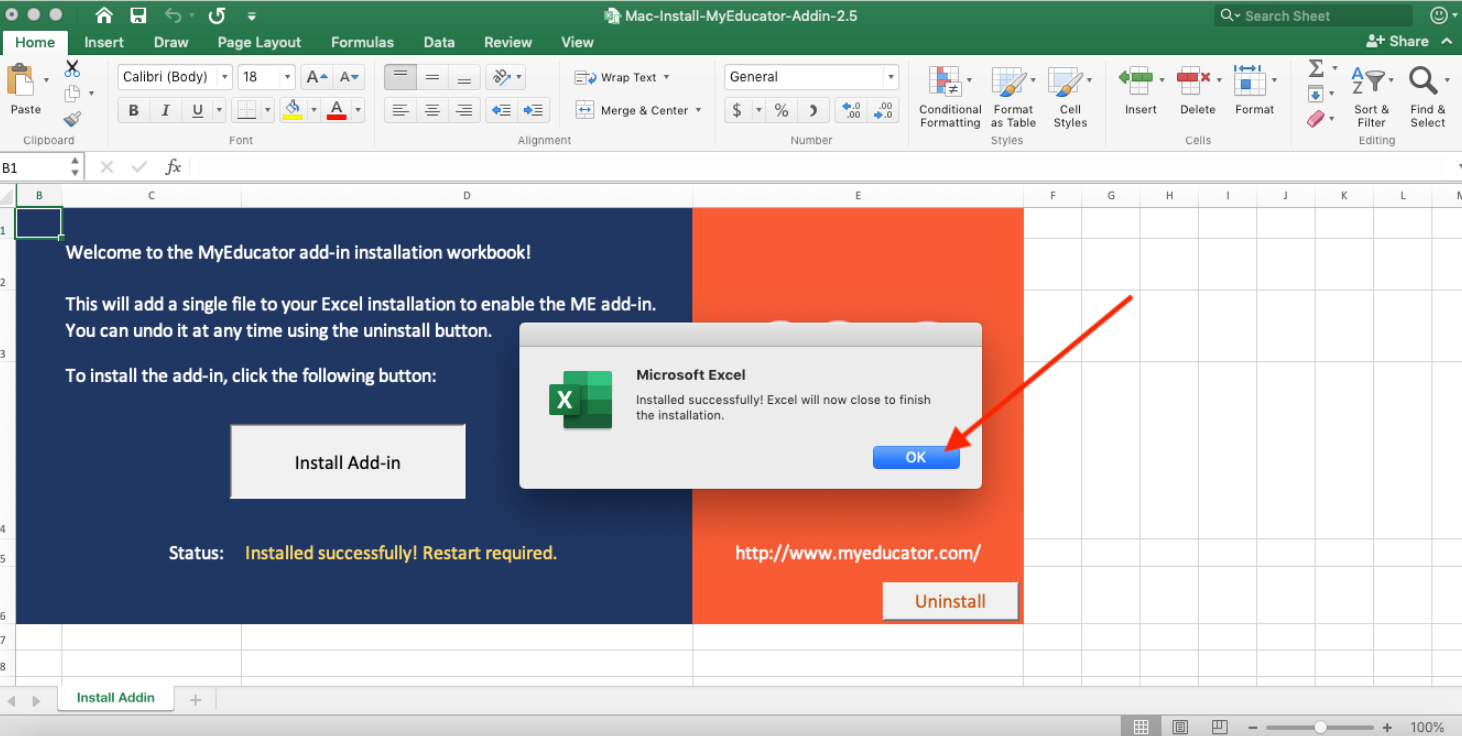Save the workbook with the floppy disk icon

pyautogui.click(x=138, y=16)
